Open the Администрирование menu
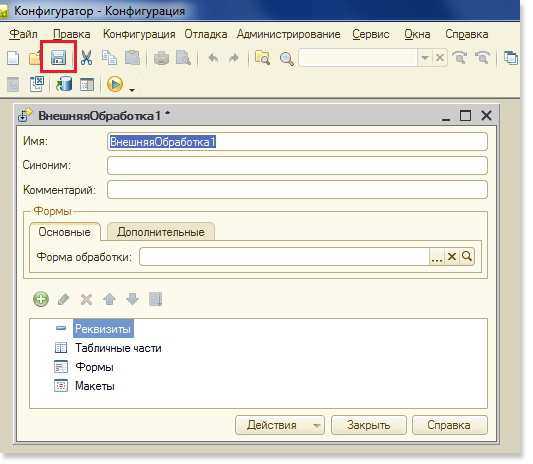533x464 pixels. tap(289, 34)
